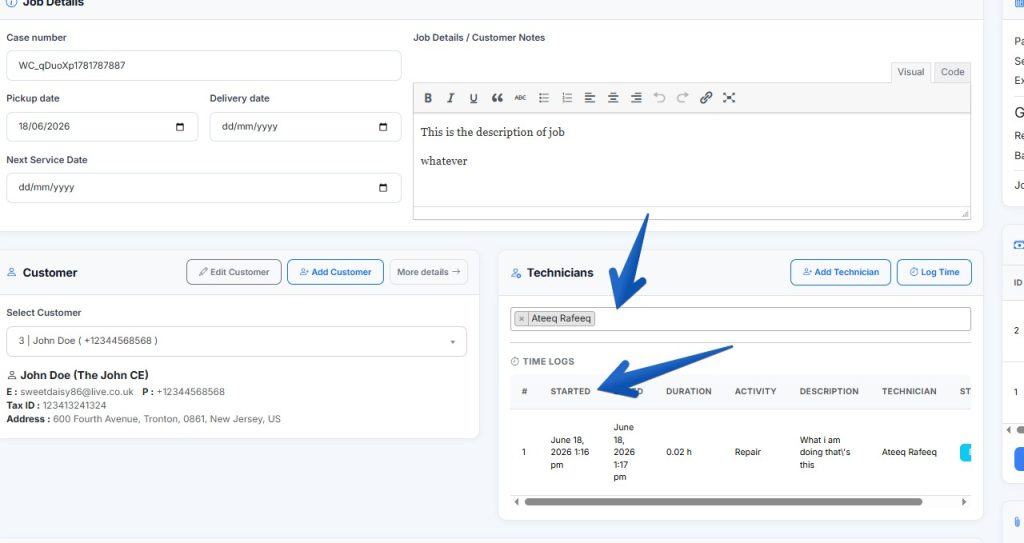Click Add Technician button

click(x=840, y=272)
